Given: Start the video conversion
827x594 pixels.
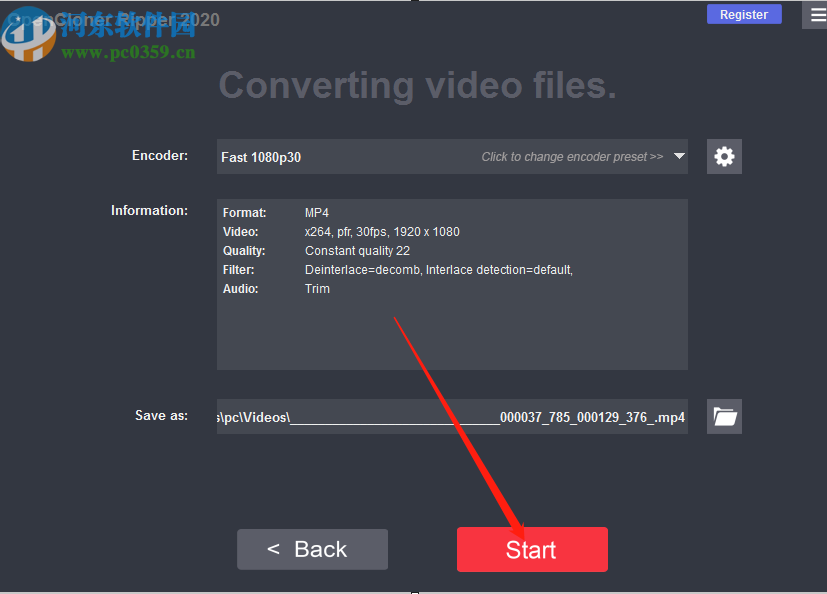Looking at the screenshot, I should 532,549.
